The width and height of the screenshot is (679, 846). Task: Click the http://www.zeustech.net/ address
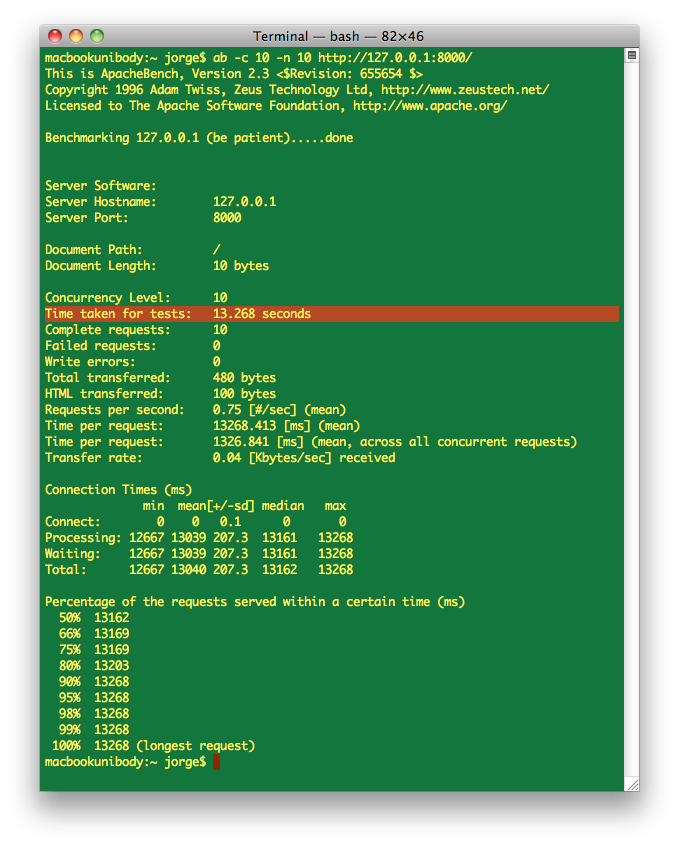tap(465, 90)
